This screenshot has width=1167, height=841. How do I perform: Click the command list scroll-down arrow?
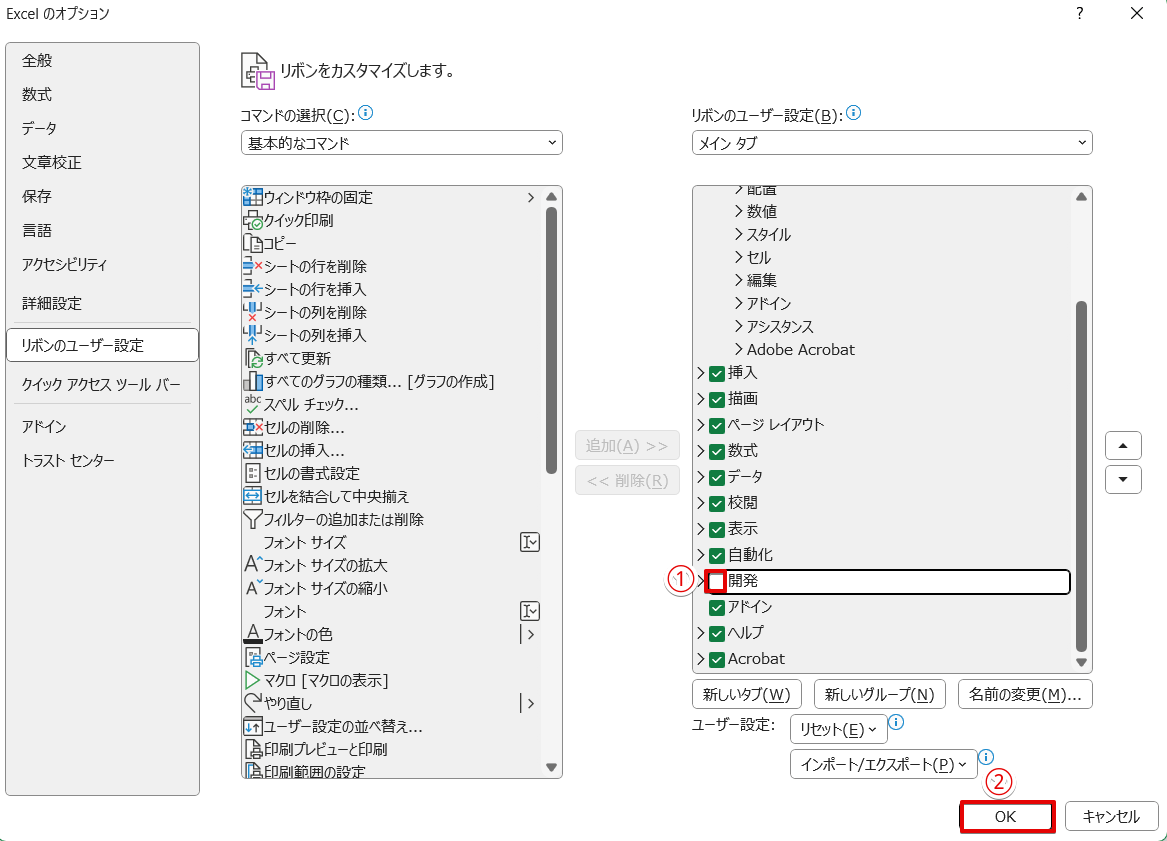pos(551,767)
